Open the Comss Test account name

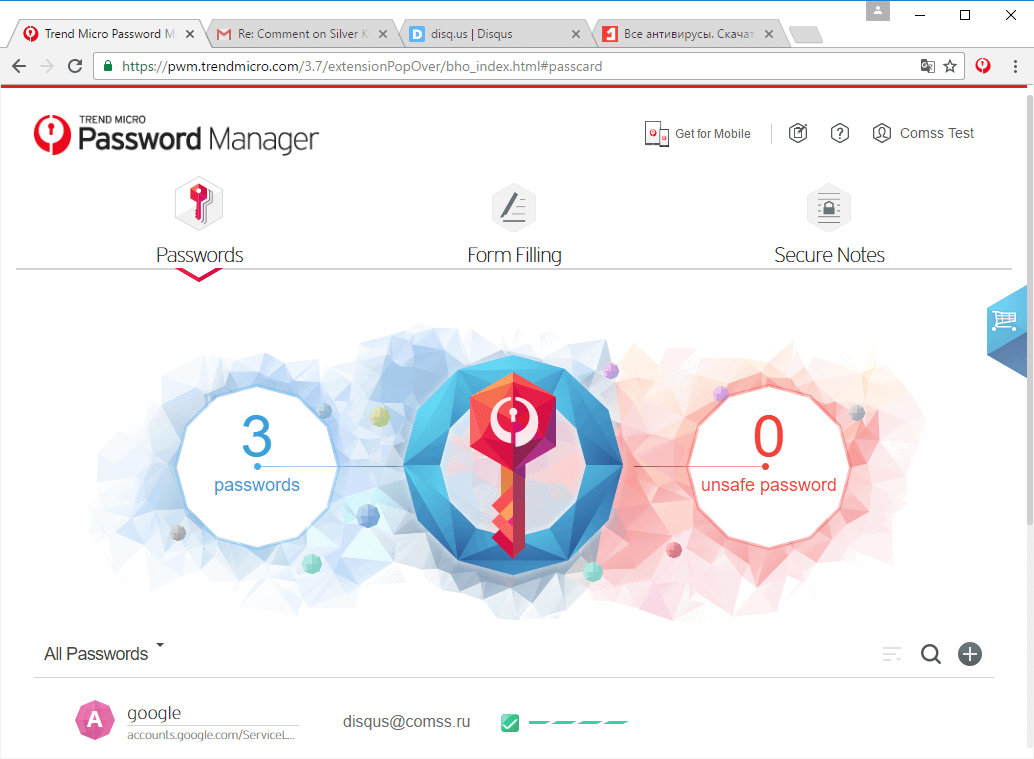pos(936,133)
